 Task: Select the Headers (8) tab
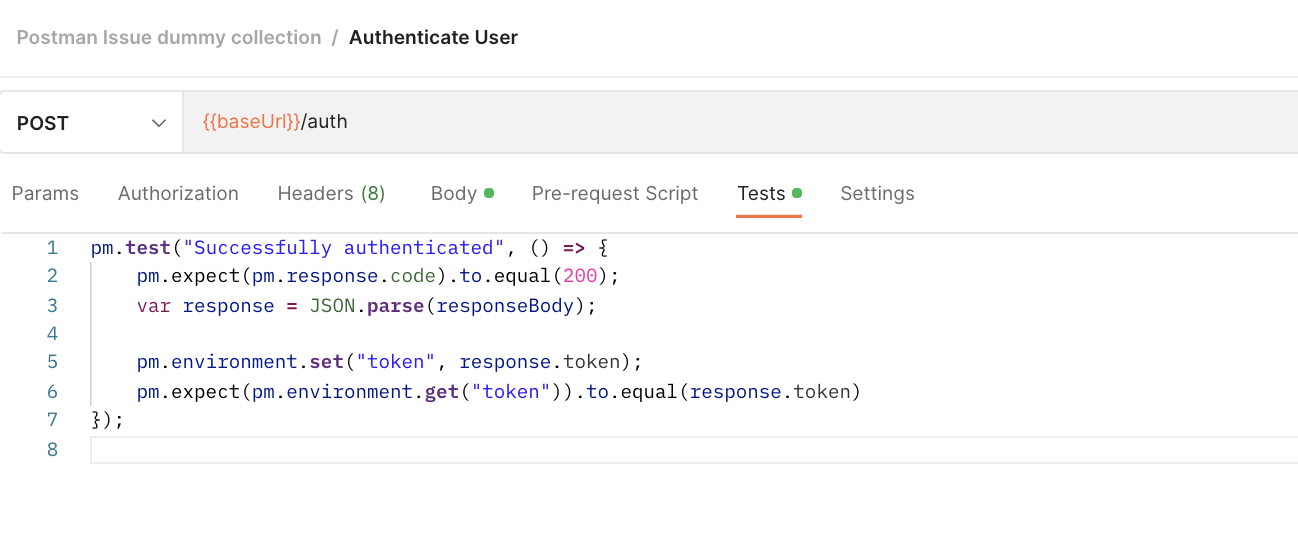(331, 193)
